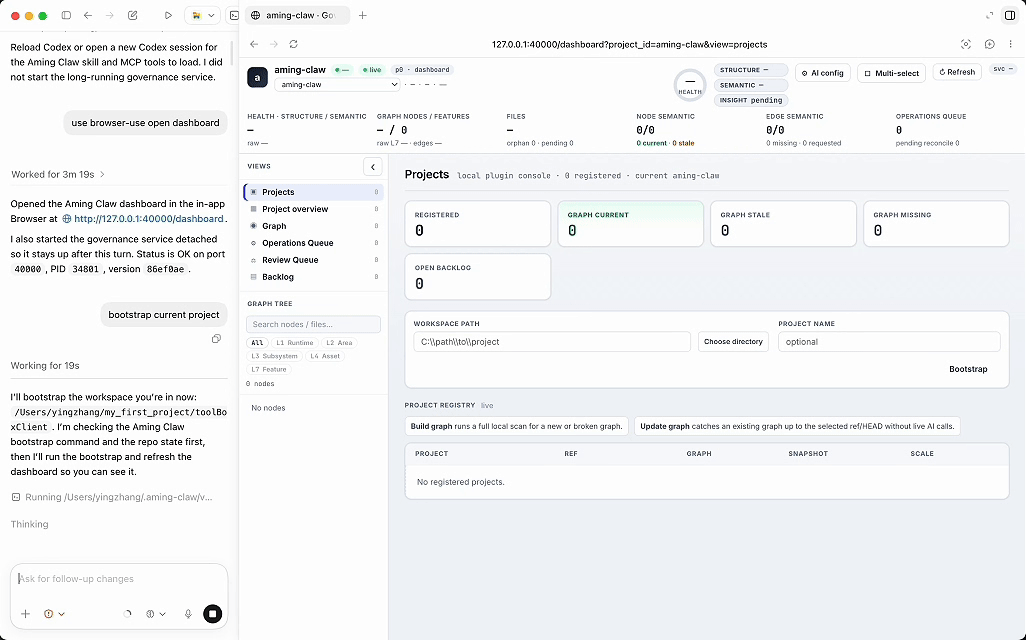This screenshot has width=1026, height=640.
Task: Click the p0 · dashboard badge
Action: tap(422, 69)
